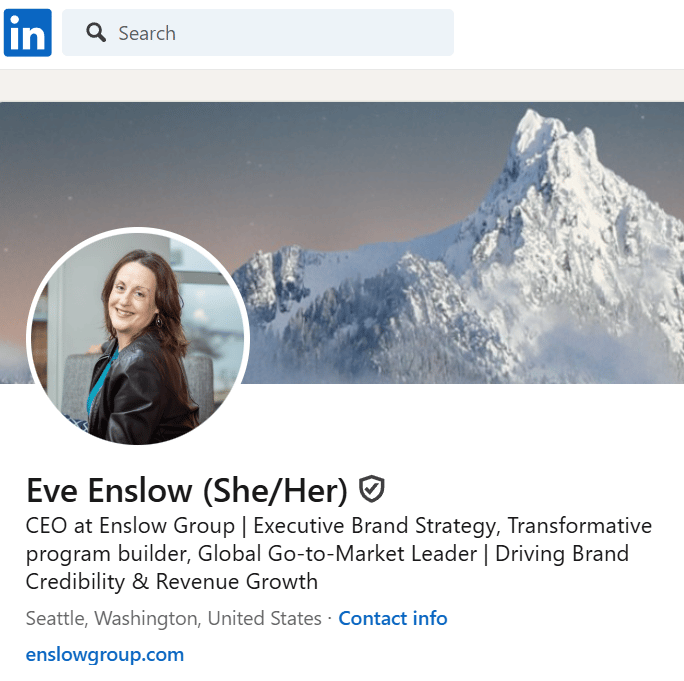Click the Driving Brand headline phrase
The height and width of the screenshot is (681, 684).
(562, 554)
